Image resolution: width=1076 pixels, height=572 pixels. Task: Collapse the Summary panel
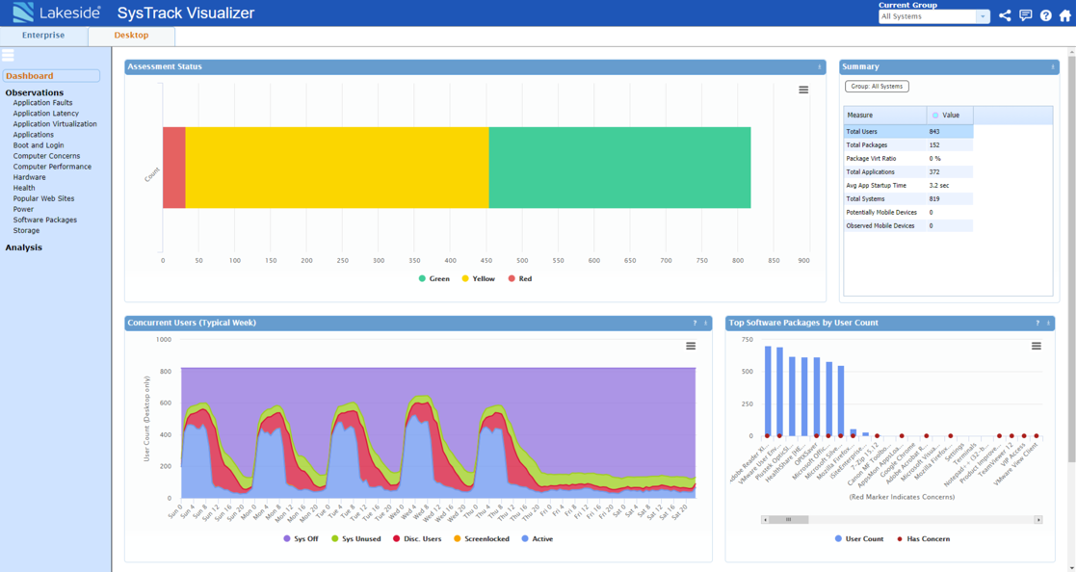point(1053,67)
